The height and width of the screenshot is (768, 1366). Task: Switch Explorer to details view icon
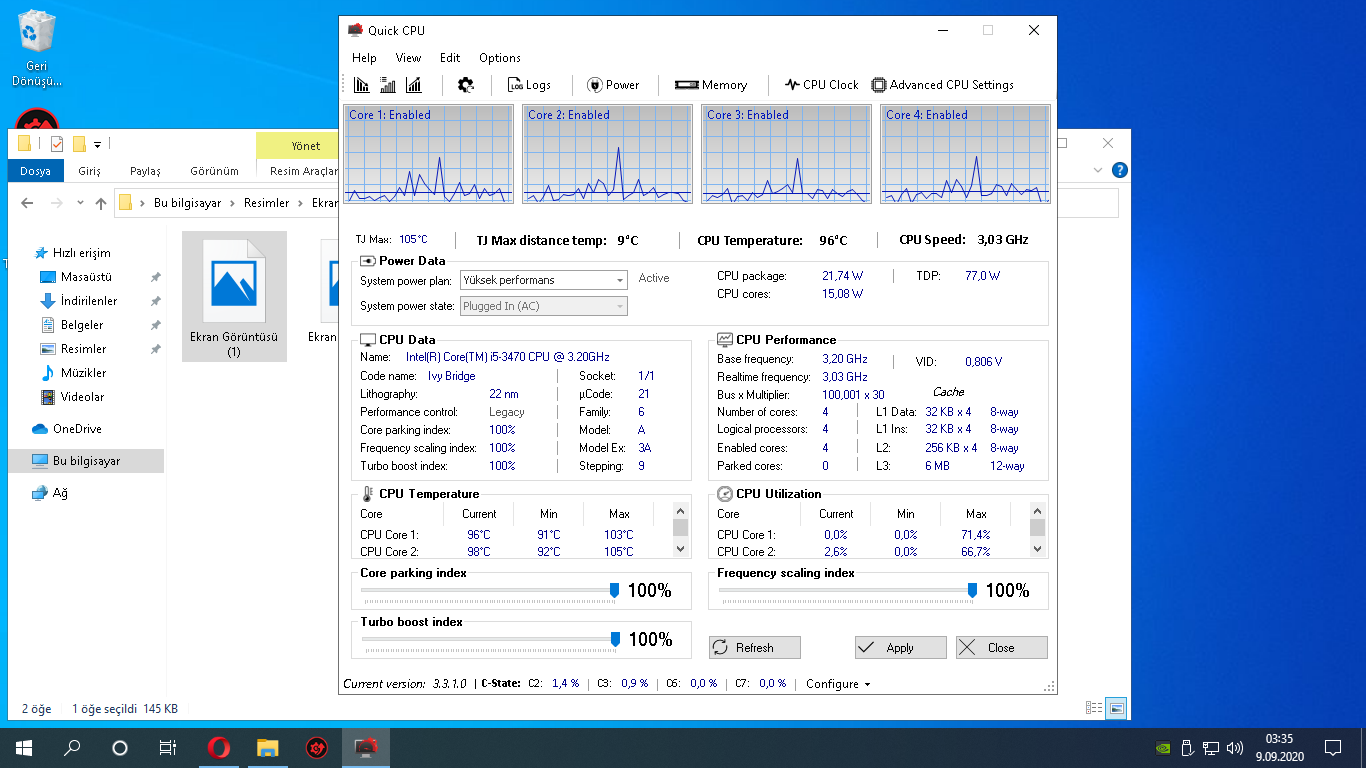pyautogui.click(x=1095, y=708)
